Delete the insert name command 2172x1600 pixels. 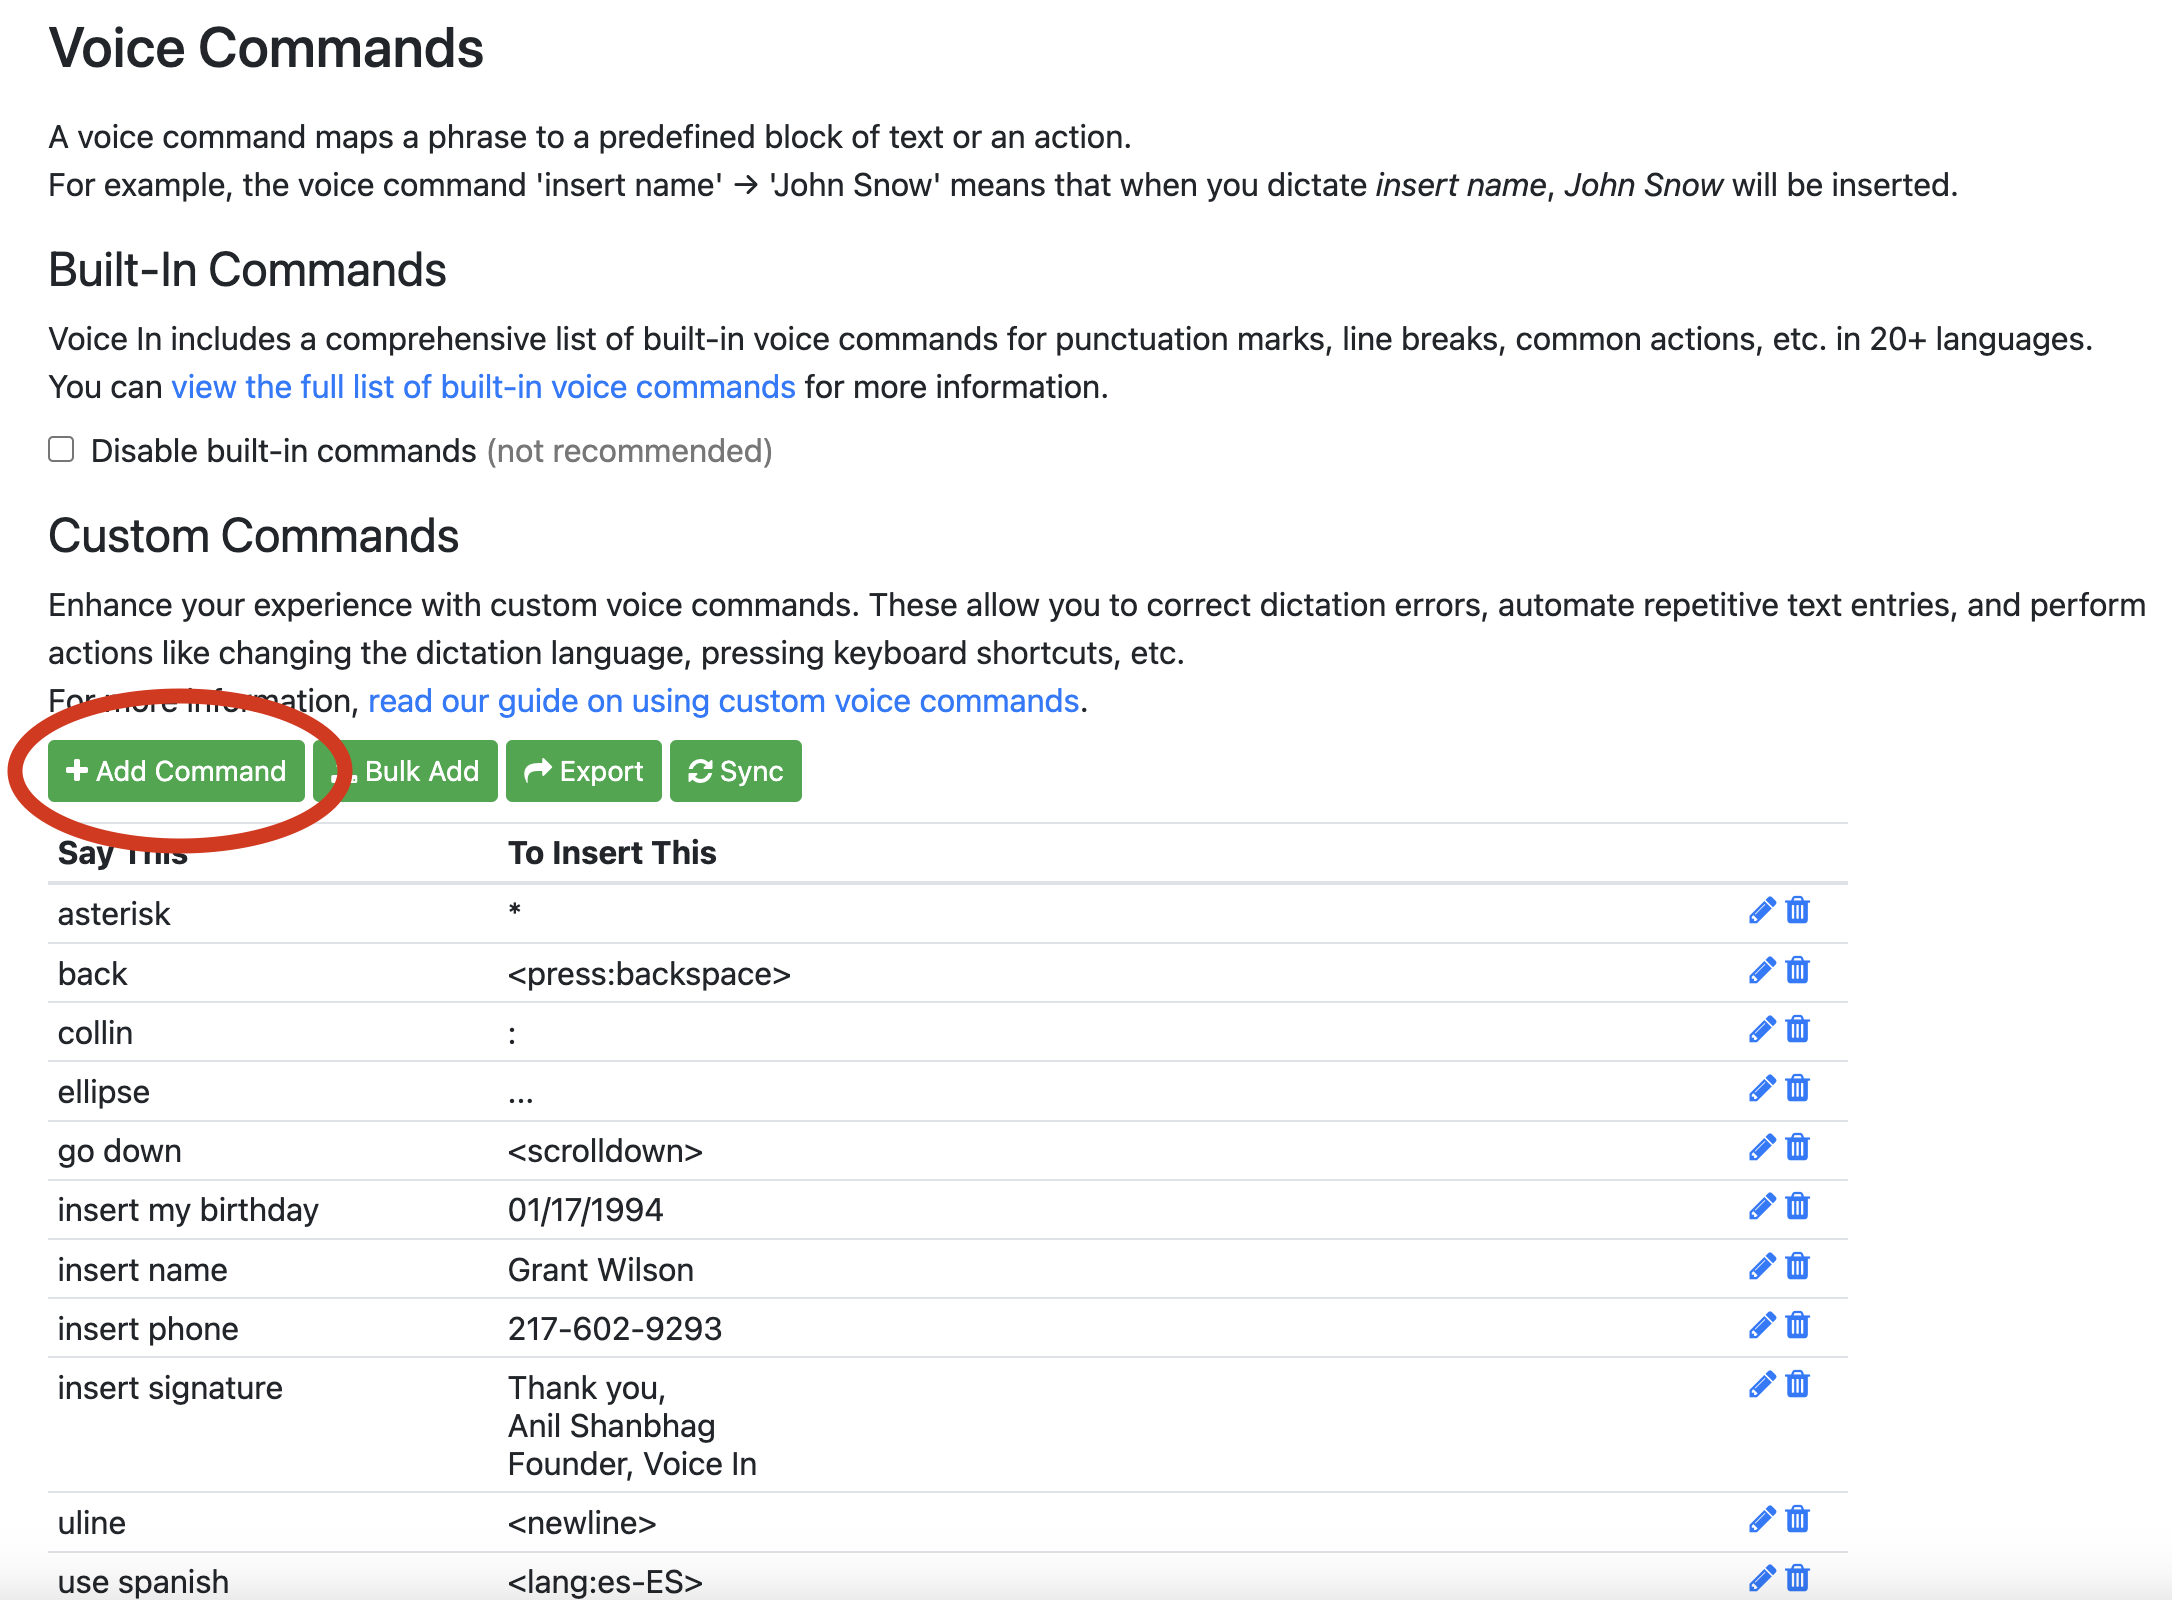(1798, 1267)
